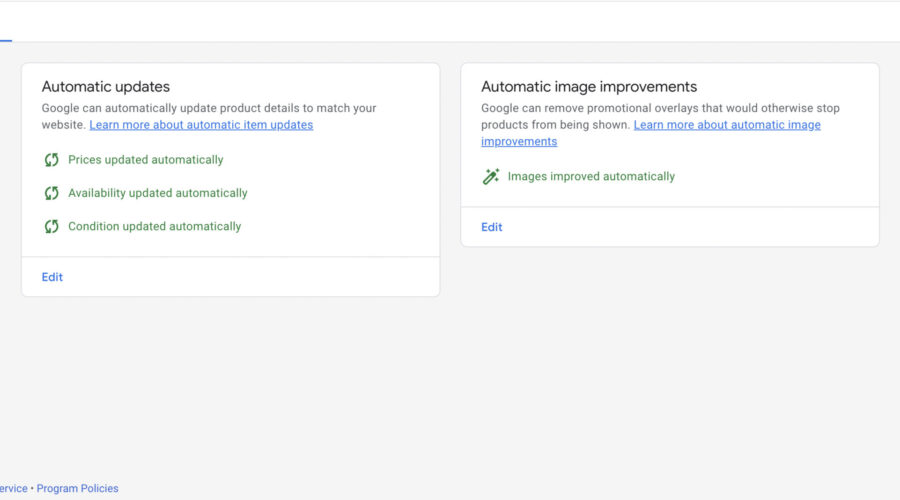Edit the Automatic updates settings
The width and height of the screenshot is (900, 500).
[52, 277]
